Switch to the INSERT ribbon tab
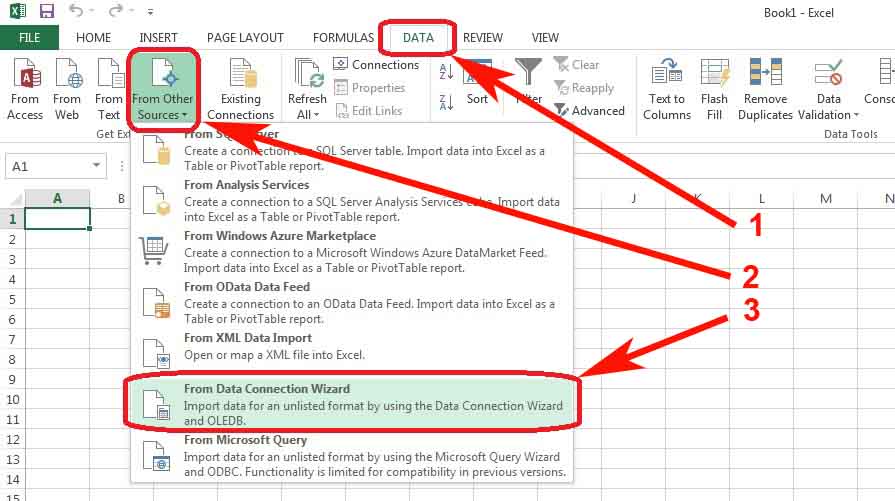895x501 pixels. (x=158, y=38)
